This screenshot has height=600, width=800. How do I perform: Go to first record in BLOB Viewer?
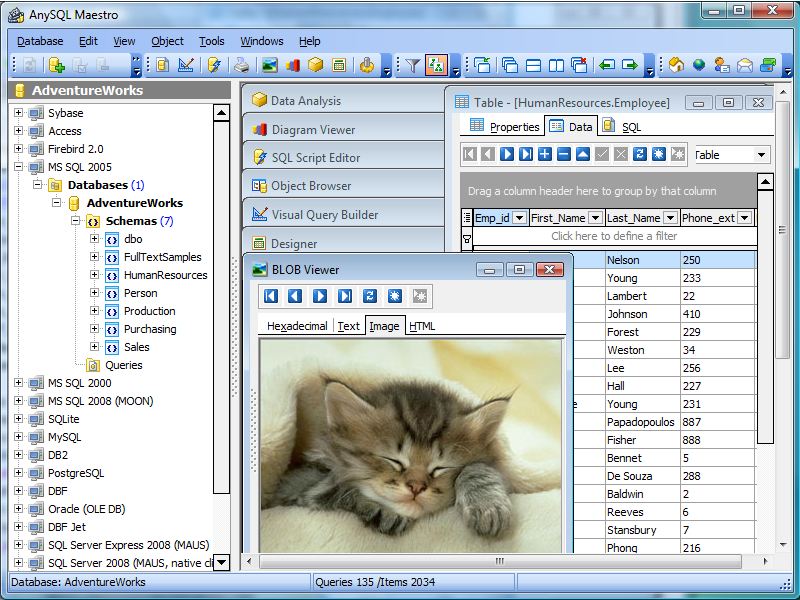[x=271, y=296]
